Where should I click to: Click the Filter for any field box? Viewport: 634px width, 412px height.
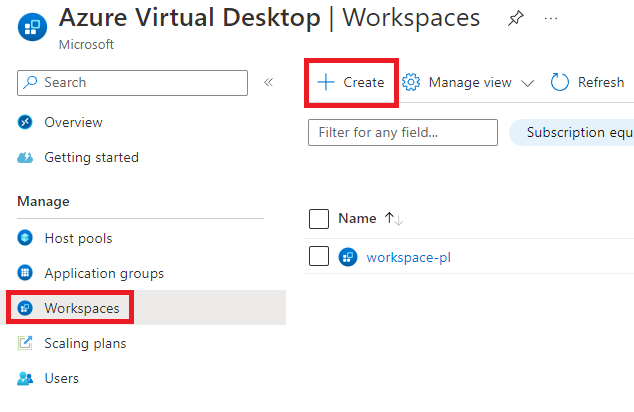pos(403,132)
